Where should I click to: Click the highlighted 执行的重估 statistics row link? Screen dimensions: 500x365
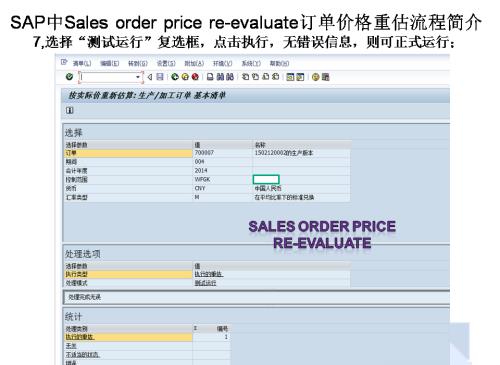(80, 337)
